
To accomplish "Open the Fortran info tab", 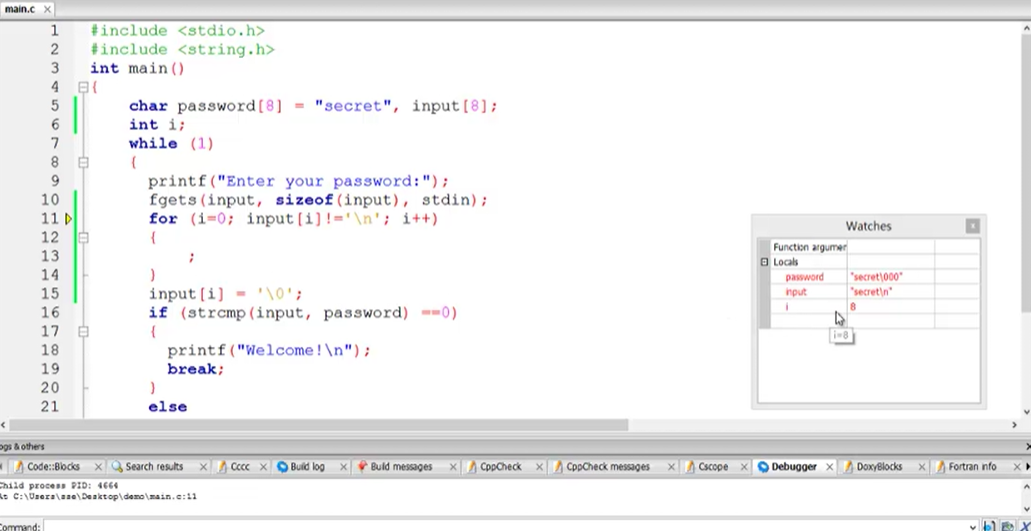I will pyautogui.click(x=972, y=467).
